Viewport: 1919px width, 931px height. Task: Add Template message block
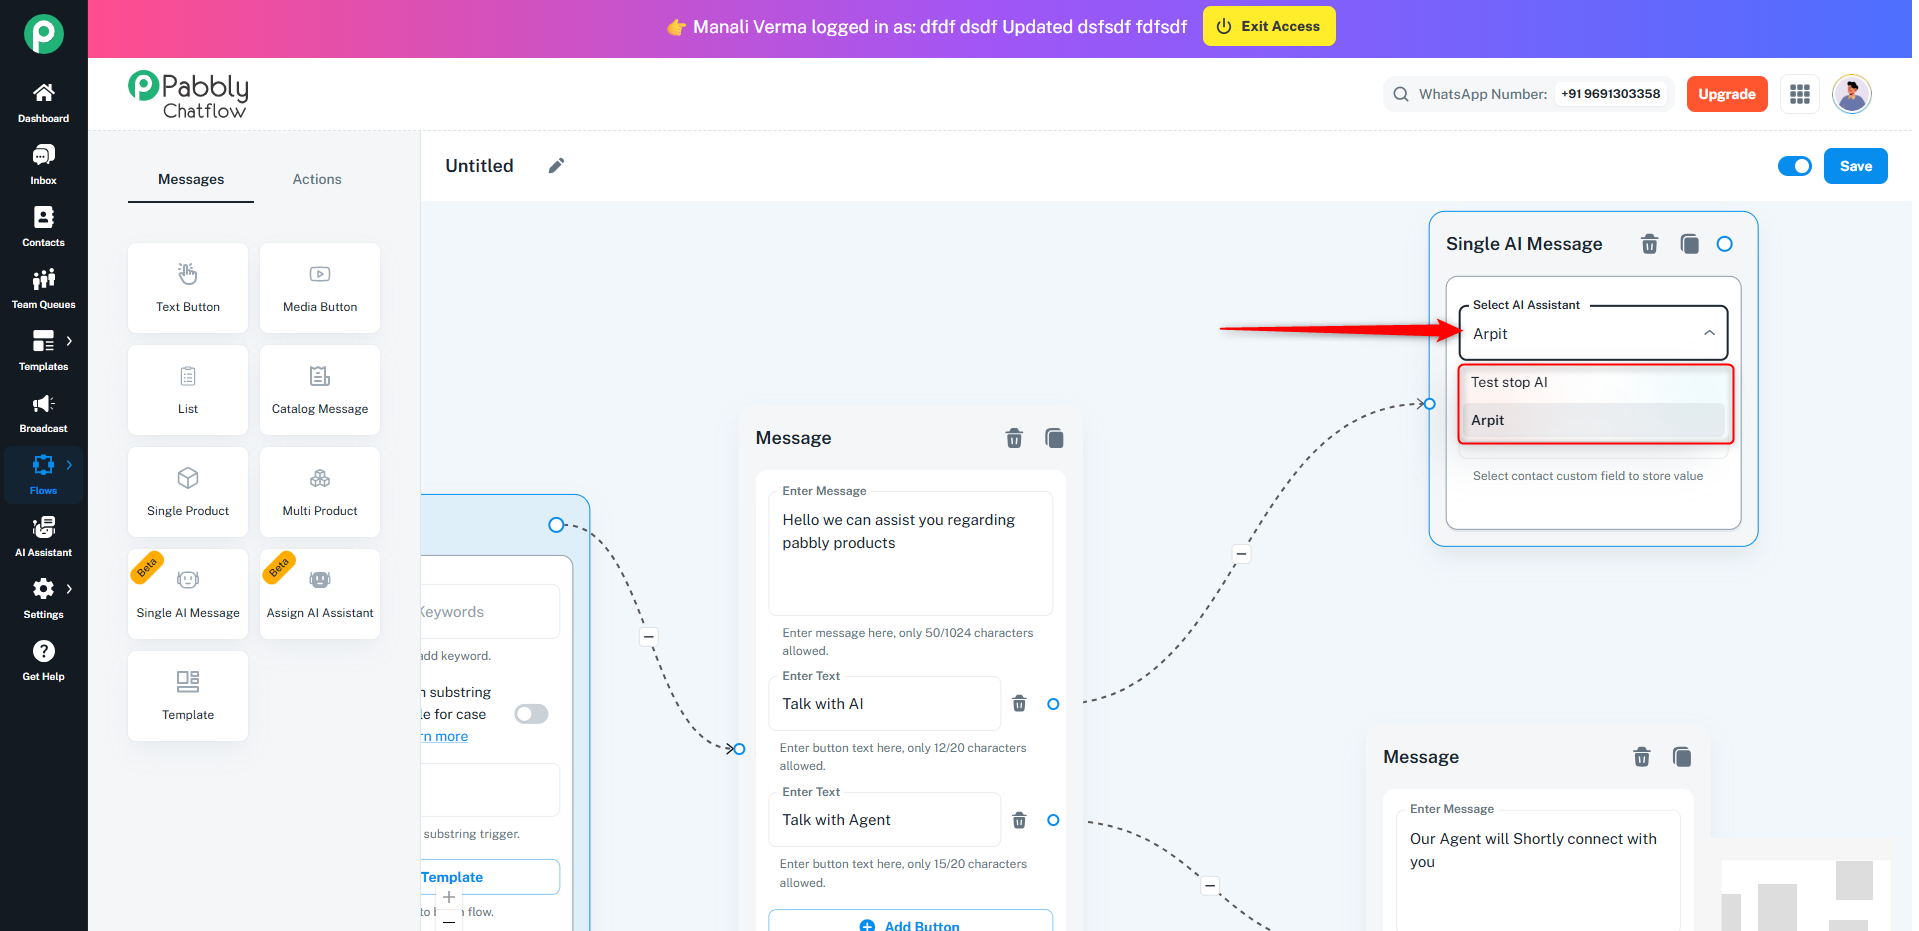(x=188, y=696)
